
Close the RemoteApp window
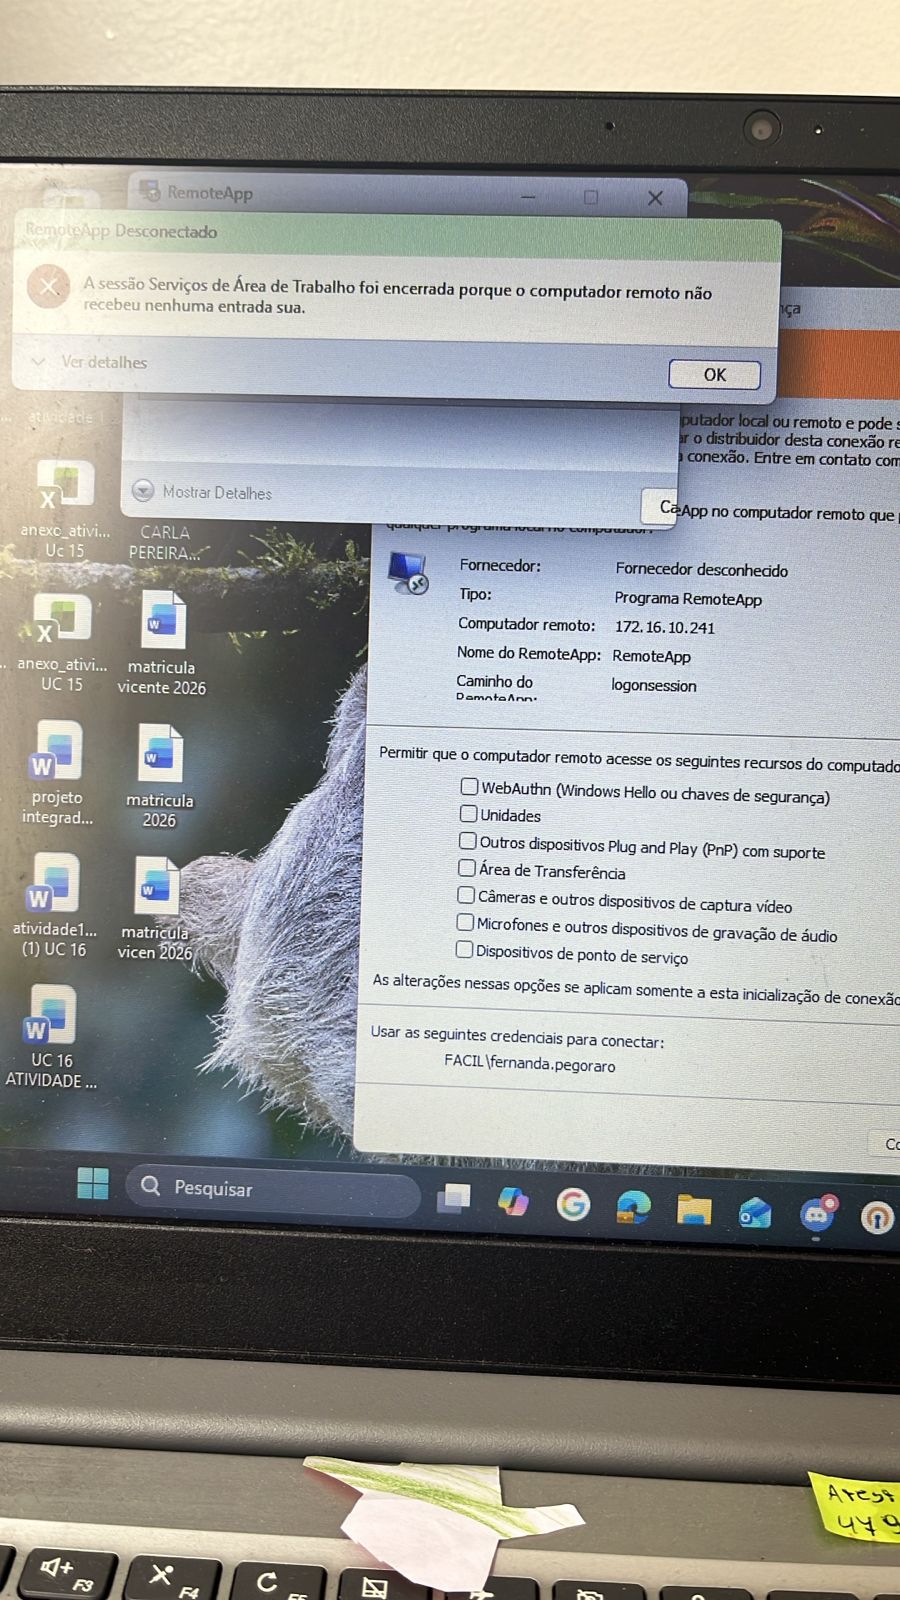tap(655, 198)
